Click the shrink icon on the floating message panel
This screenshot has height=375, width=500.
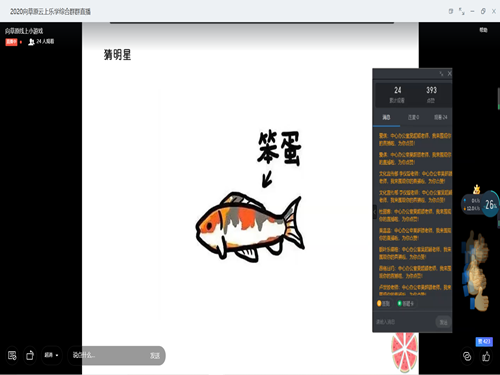click(441, 73)
